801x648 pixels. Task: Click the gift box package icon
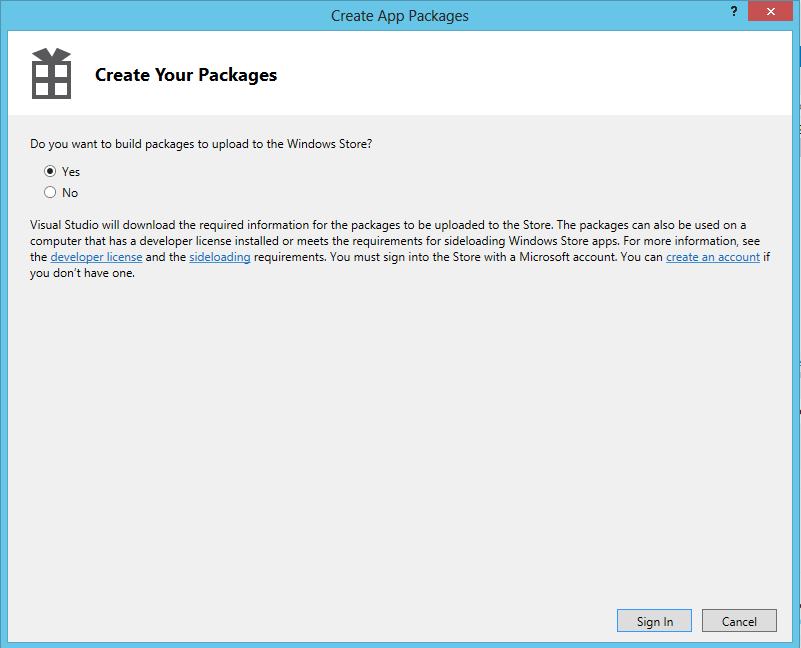pos(51,74)
